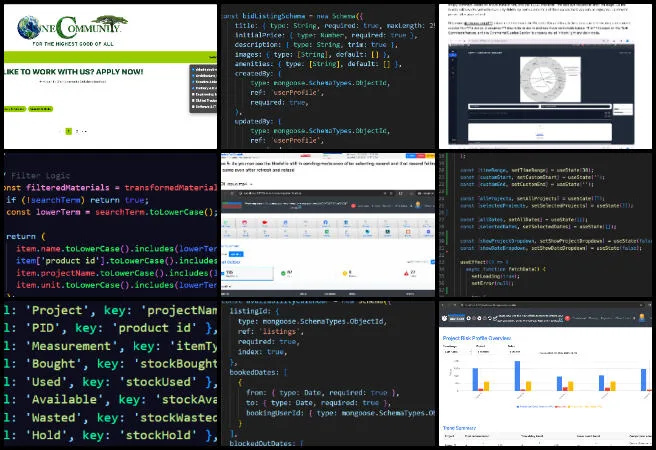Uncheck the topmost checked box in the category list
The height and width of the screenshot is (450, 656).
(x=193, y=69)
